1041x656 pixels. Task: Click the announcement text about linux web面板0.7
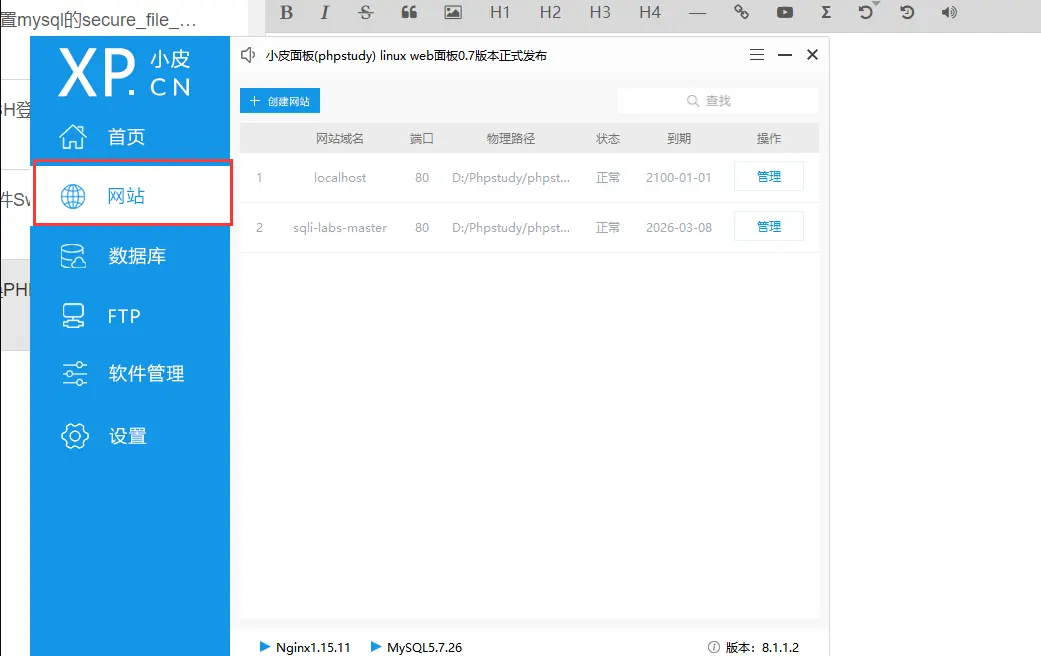tap(406, 56)
